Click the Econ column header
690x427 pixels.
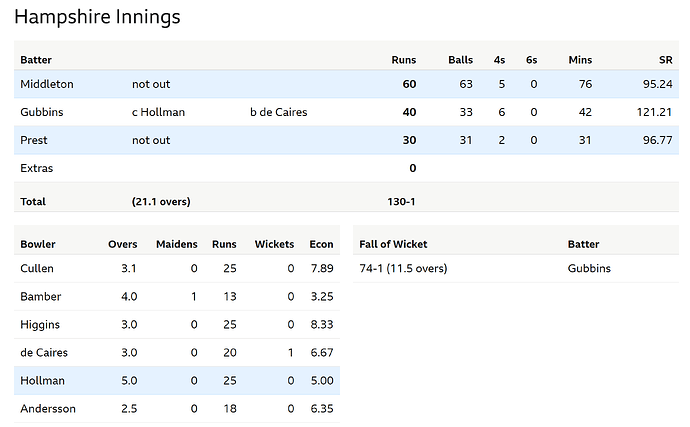(321, 244)
